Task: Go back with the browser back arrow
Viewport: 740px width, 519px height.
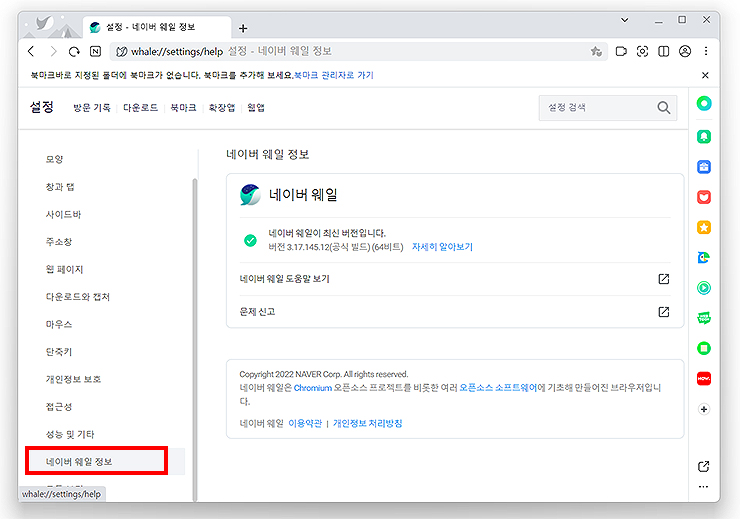Action: point(31,51)
